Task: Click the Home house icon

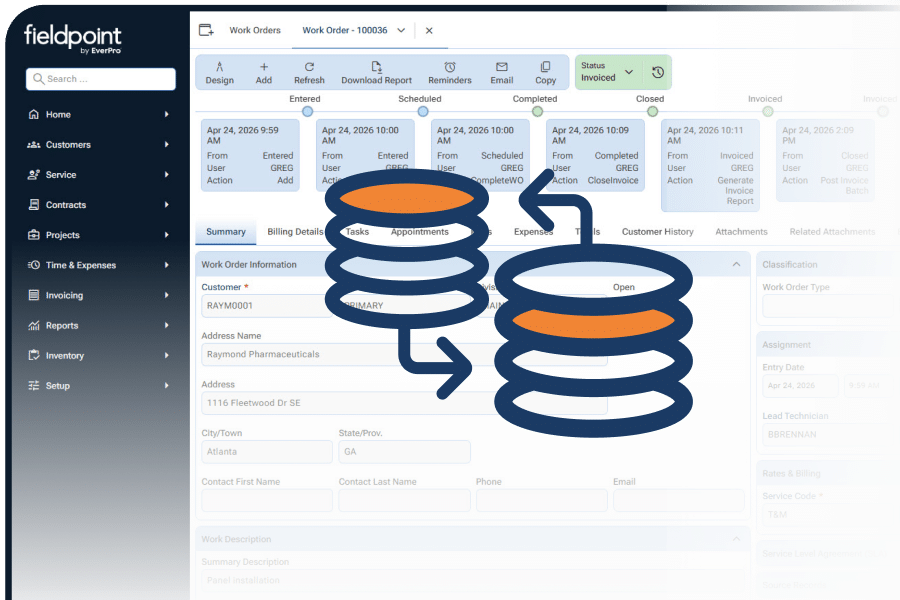Action: pyautogui.click(x=34, y=114)
